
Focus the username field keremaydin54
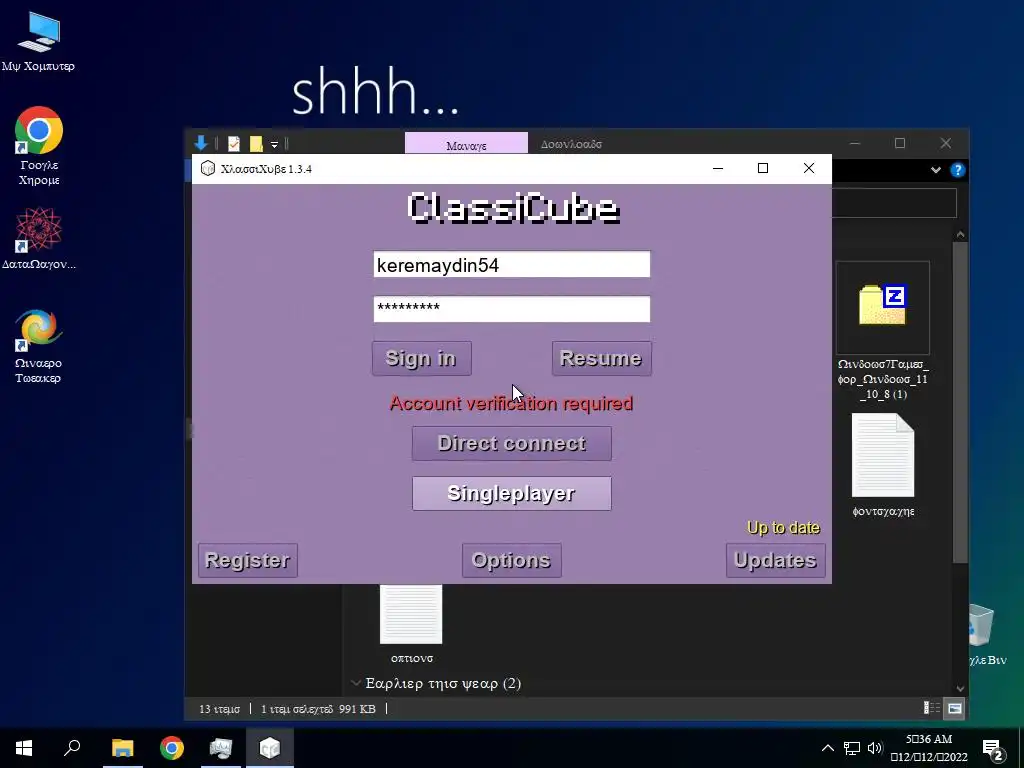(x=511, y=264)
